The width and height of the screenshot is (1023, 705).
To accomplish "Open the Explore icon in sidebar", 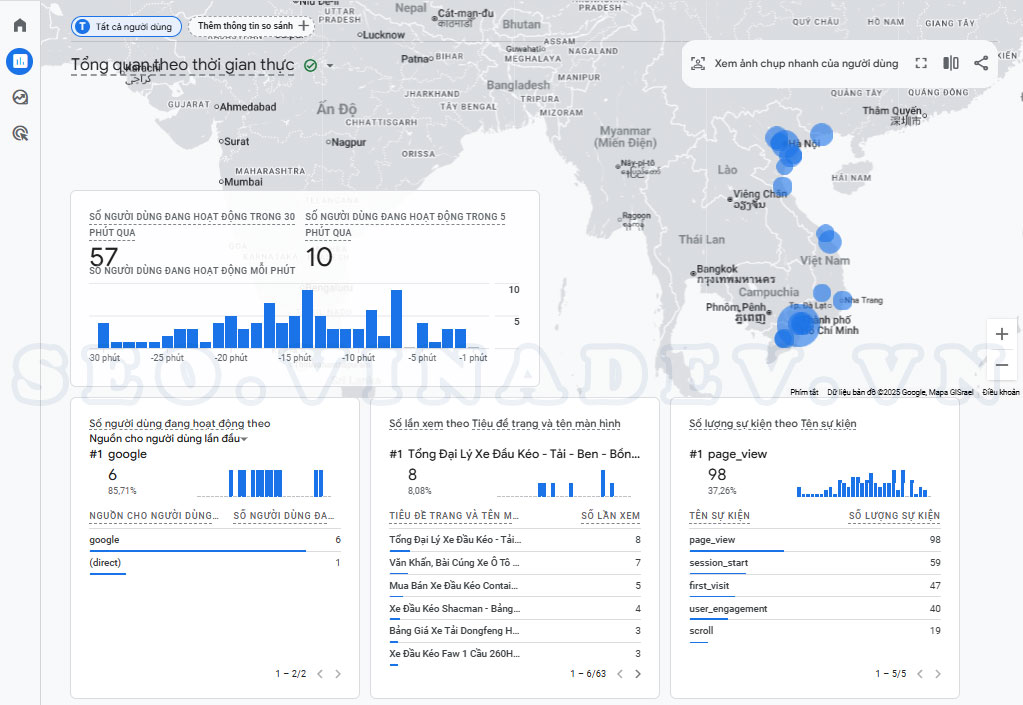I will tap(20, 97).
